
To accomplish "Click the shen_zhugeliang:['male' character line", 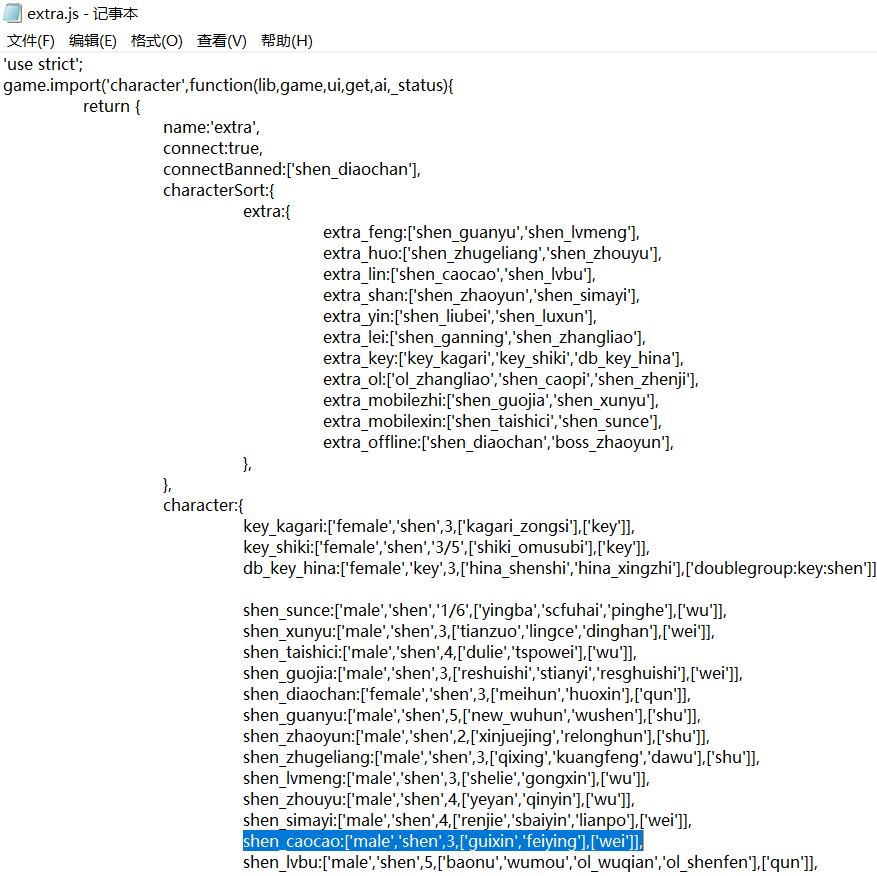I will click(501, 757).
